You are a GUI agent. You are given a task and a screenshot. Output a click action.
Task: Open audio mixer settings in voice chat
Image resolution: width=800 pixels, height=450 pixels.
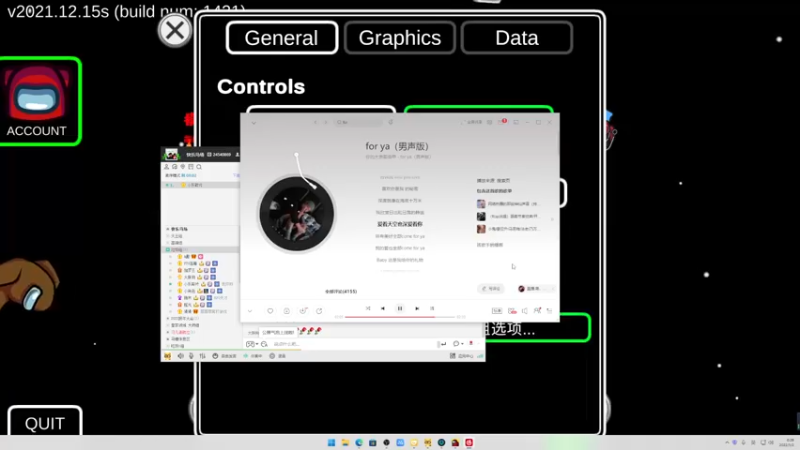[x=203, y=356]
